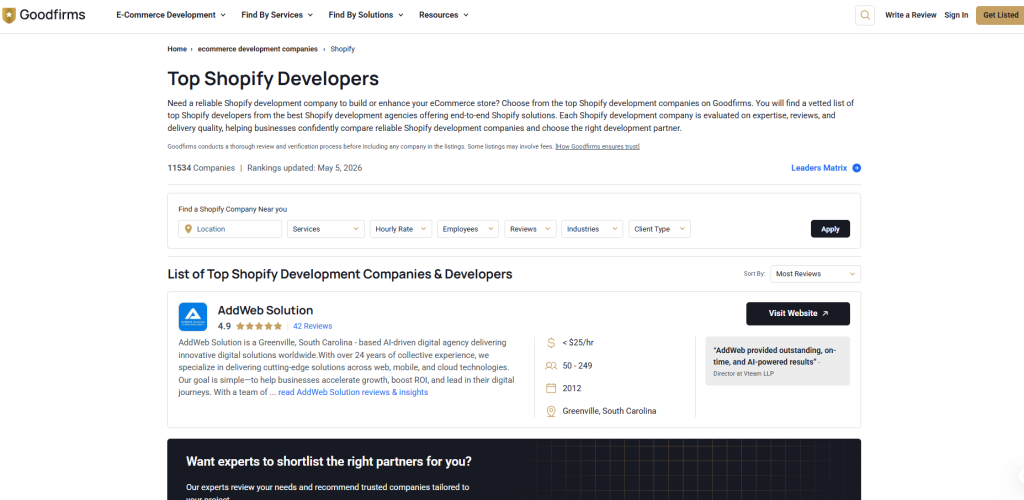Open the Find By Services menu
Screen dimensions: 1024x500
click(x=277, y=15)
